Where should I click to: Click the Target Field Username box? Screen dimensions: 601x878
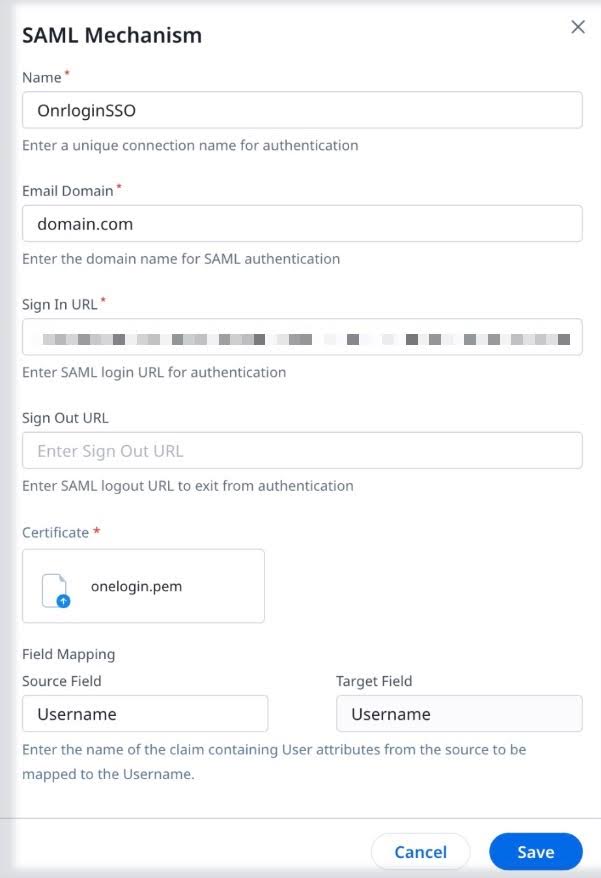458,713
